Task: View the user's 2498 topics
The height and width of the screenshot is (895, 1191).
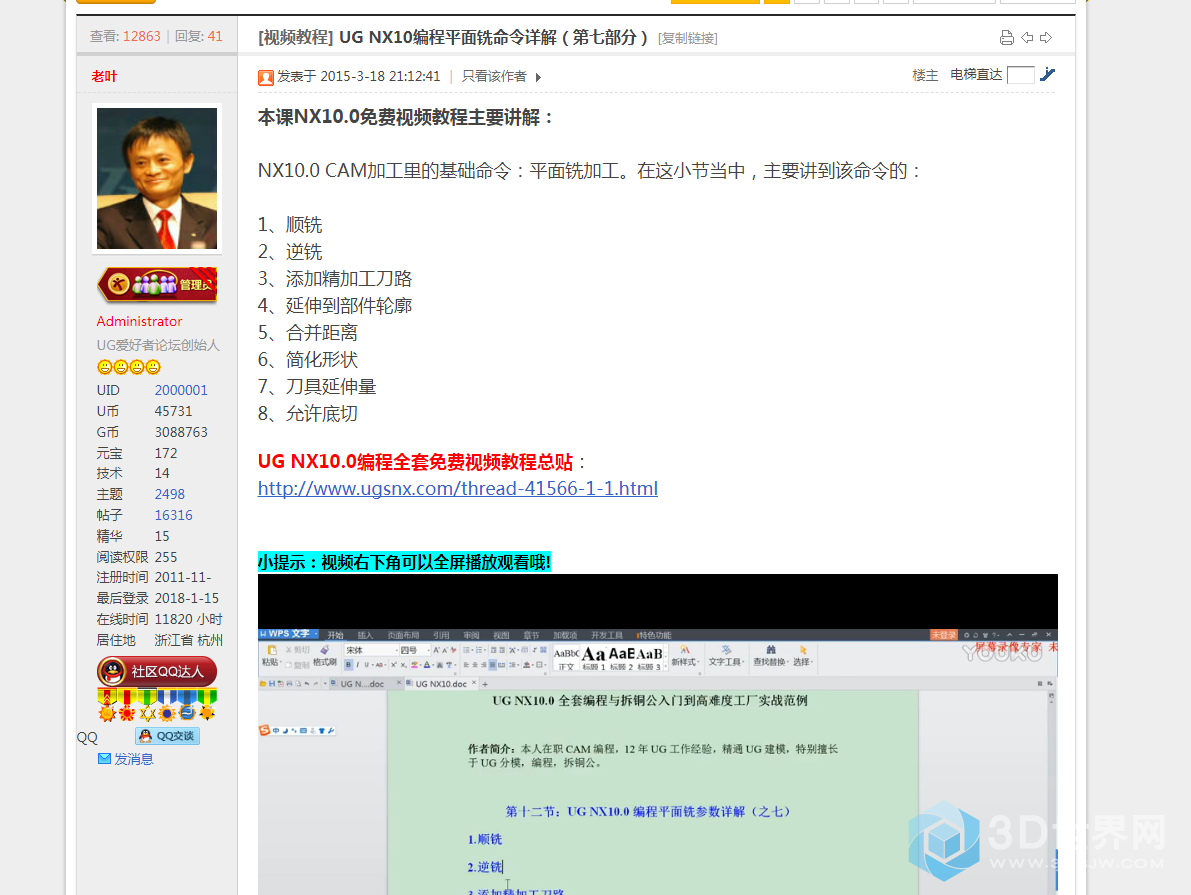Action: 169,494
